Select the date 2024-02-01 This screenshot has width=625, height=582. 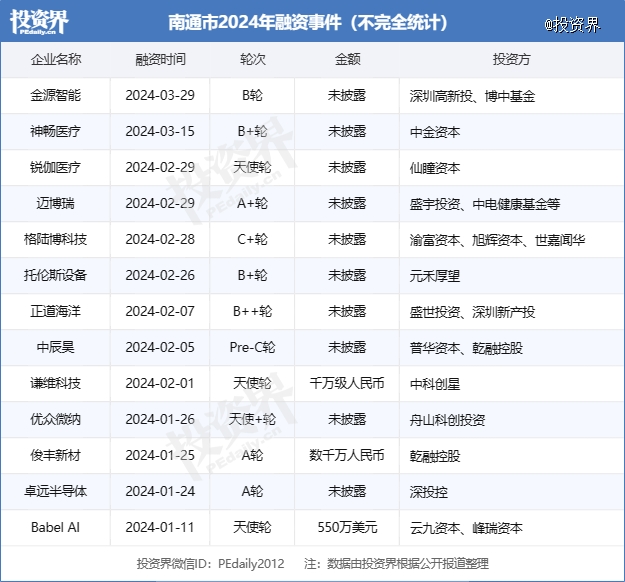coord(160,383)
